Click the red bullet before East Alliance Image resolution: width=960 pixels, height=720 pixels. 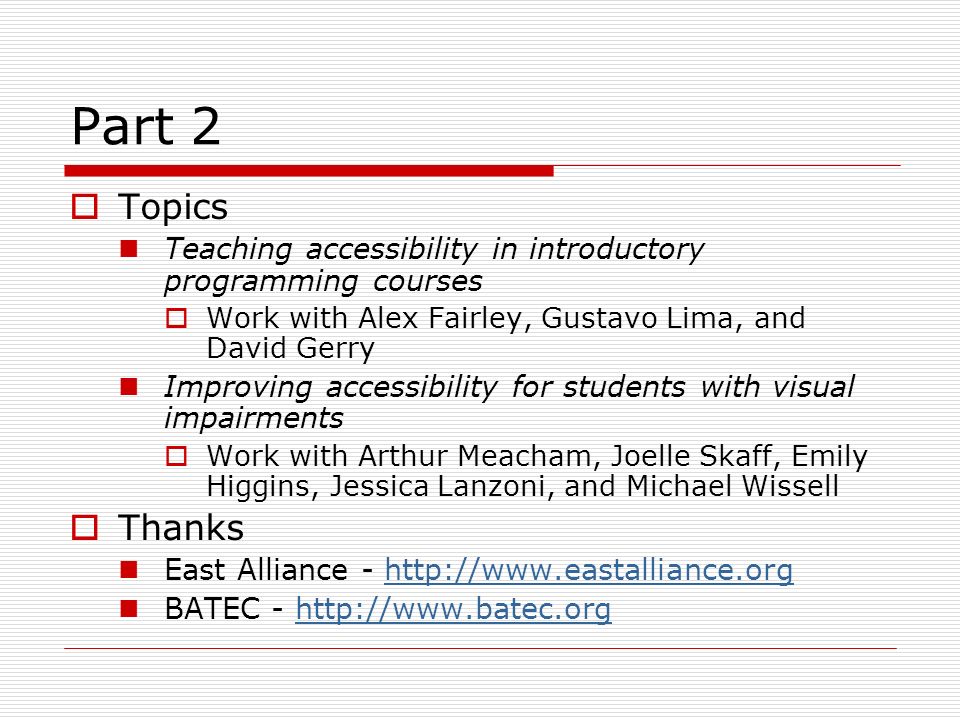(x=129, y=570)
